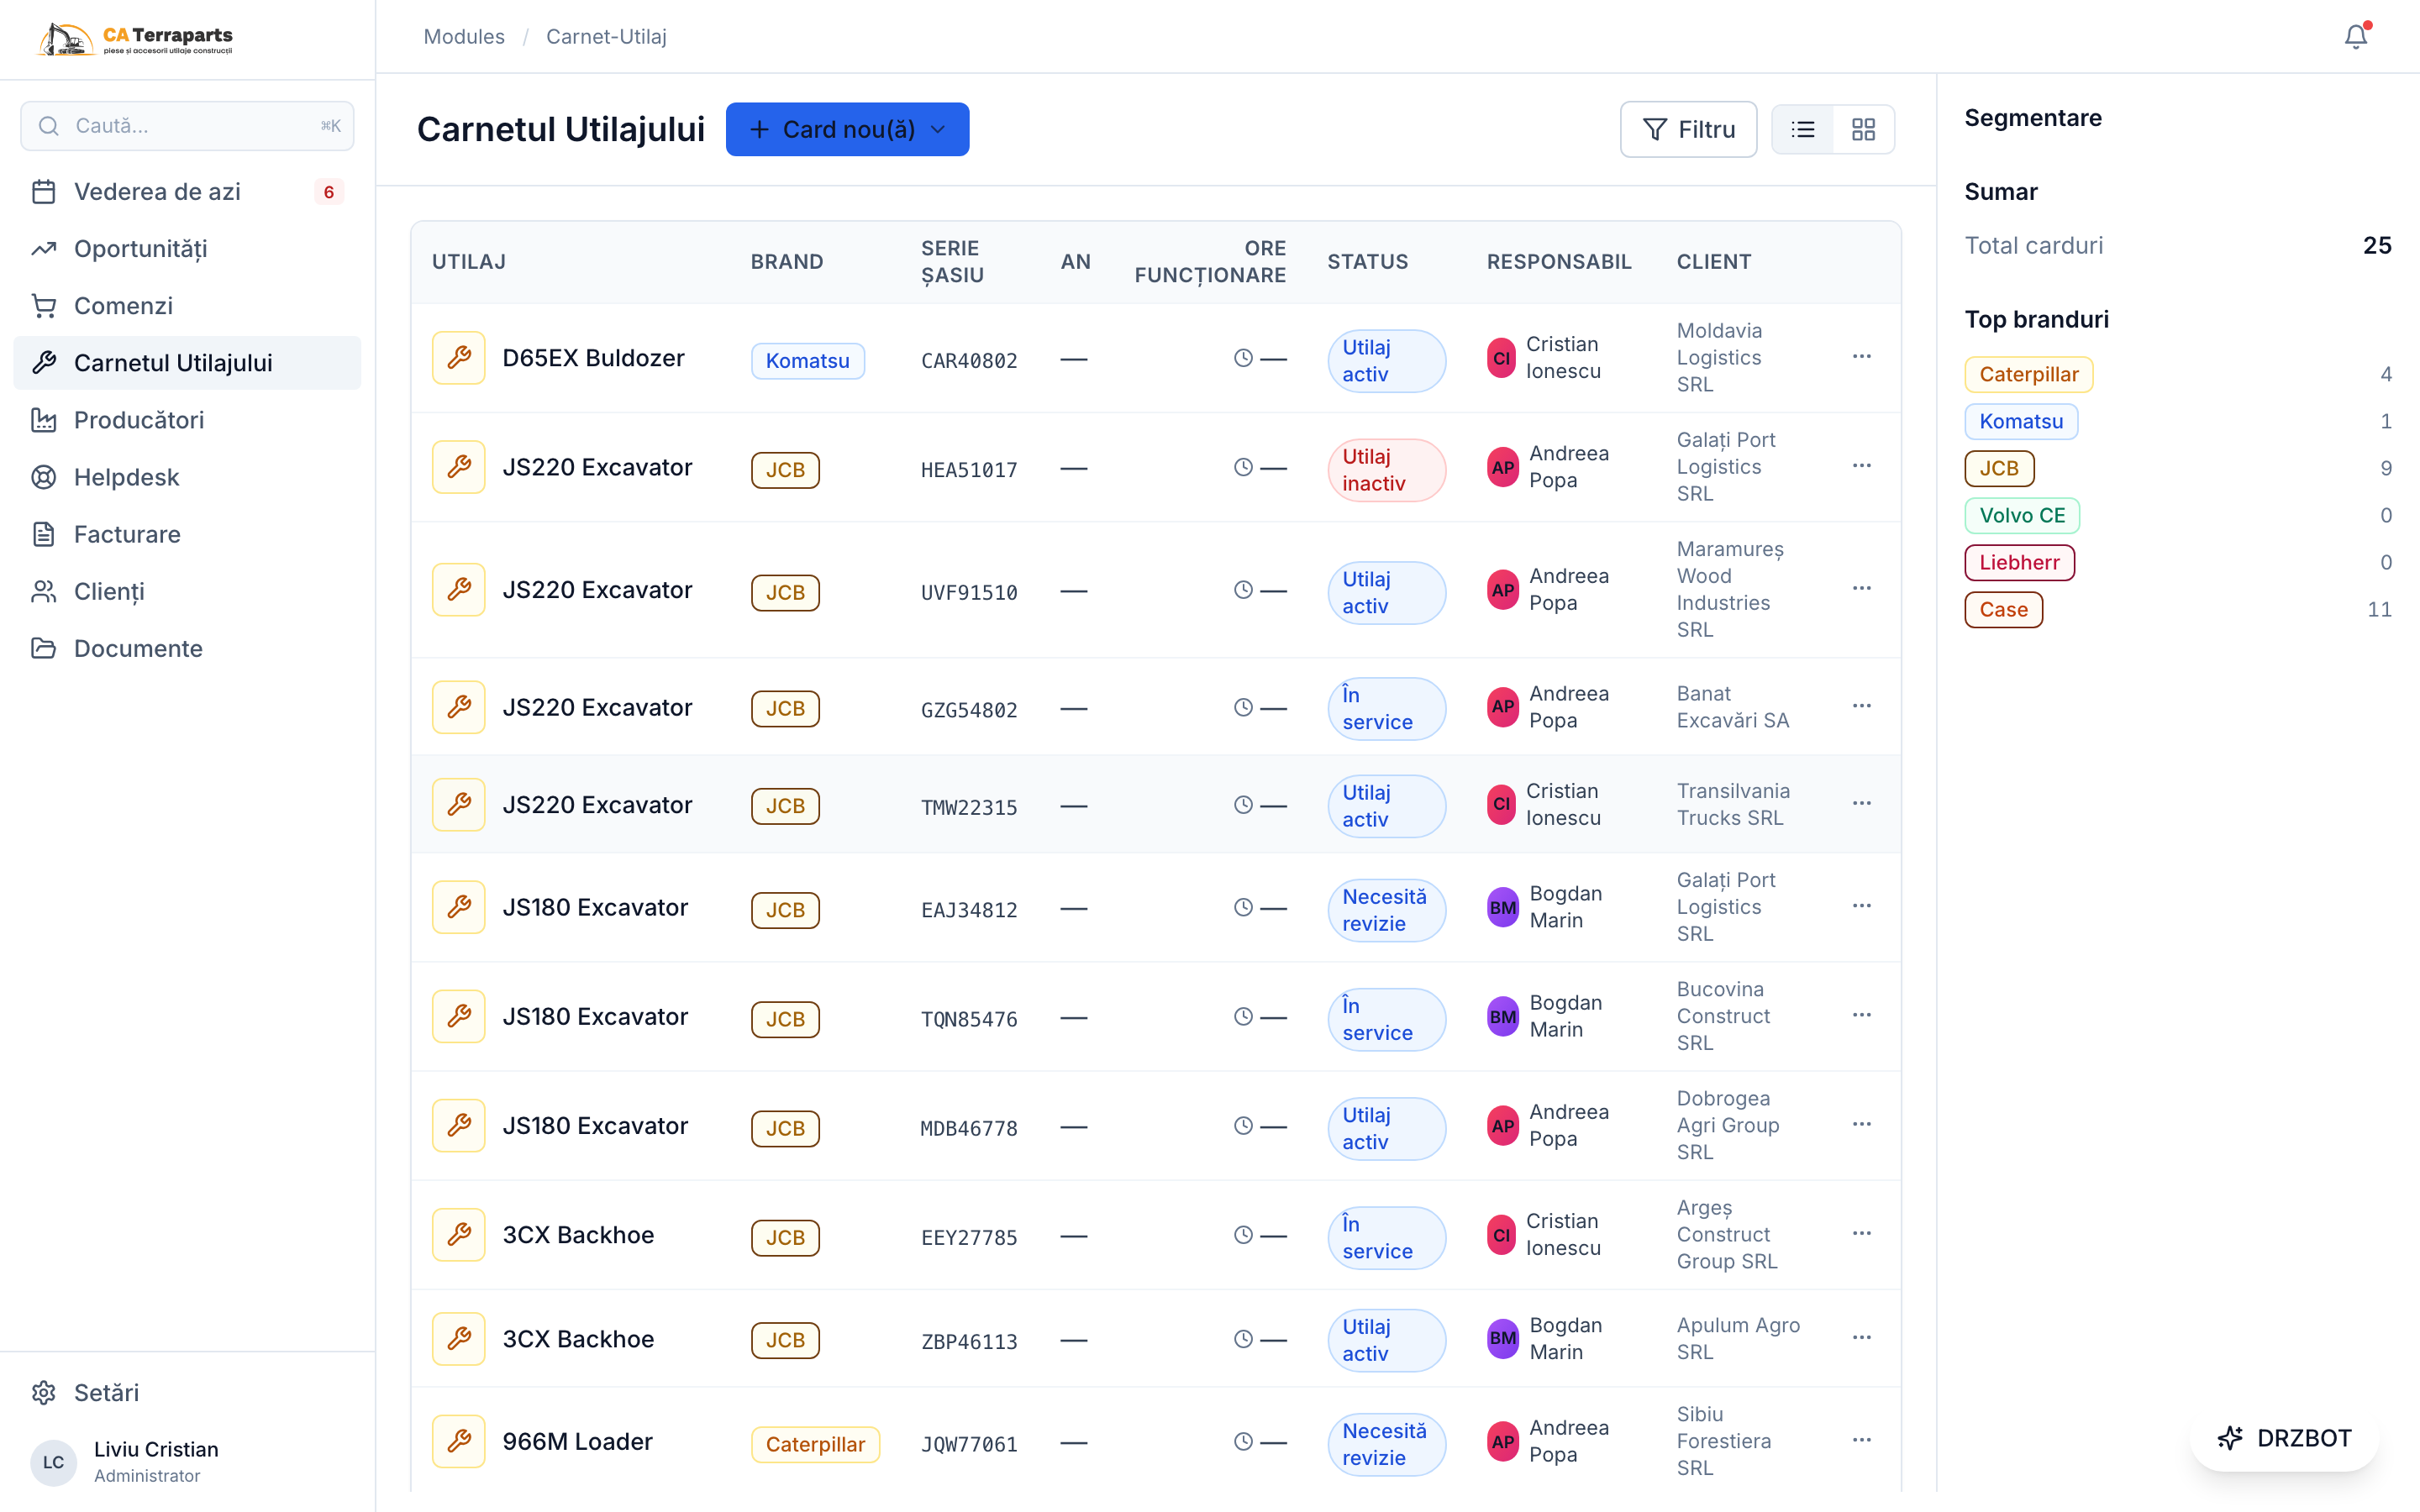Filter by JCB in Top branduri
This screenshot has height=1512, width=2420.
(x=1998, y=469)
